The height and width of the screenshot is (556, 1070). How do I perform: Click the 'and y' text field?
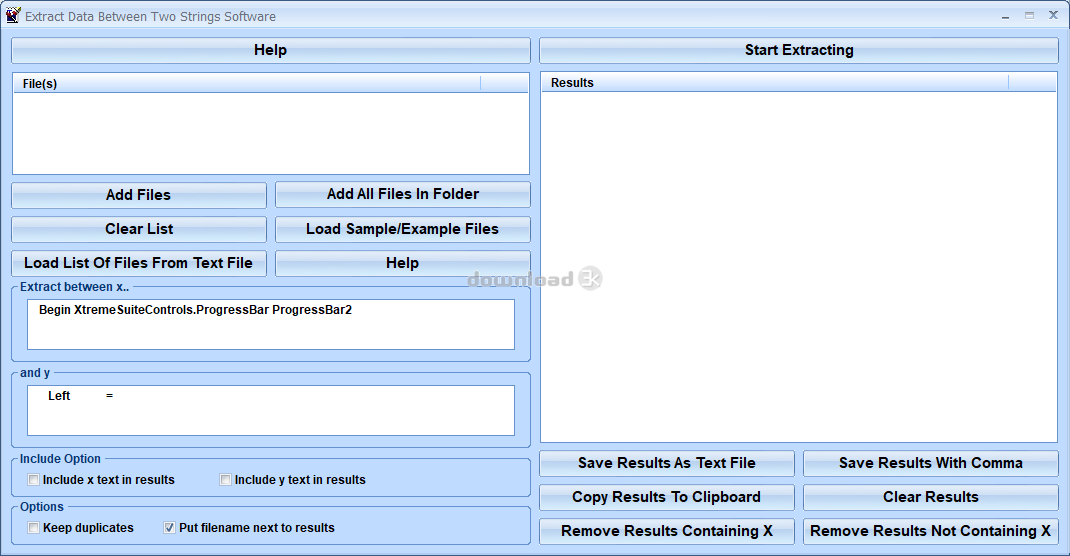(271, 411)
